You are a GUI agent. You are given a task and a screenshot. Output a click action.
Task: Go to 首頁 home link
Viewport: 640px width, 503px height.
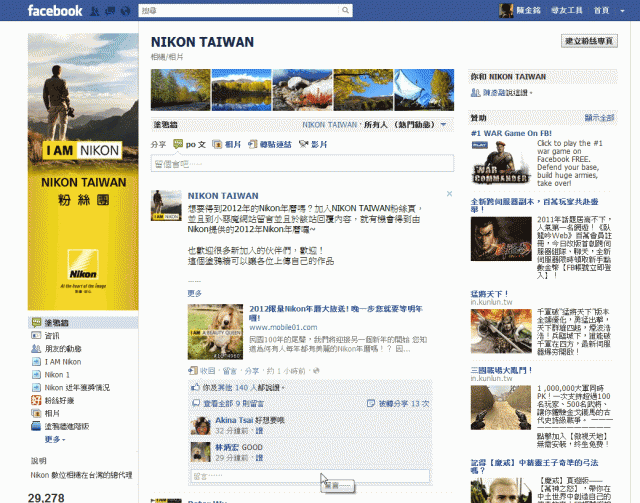pos(601,10)
